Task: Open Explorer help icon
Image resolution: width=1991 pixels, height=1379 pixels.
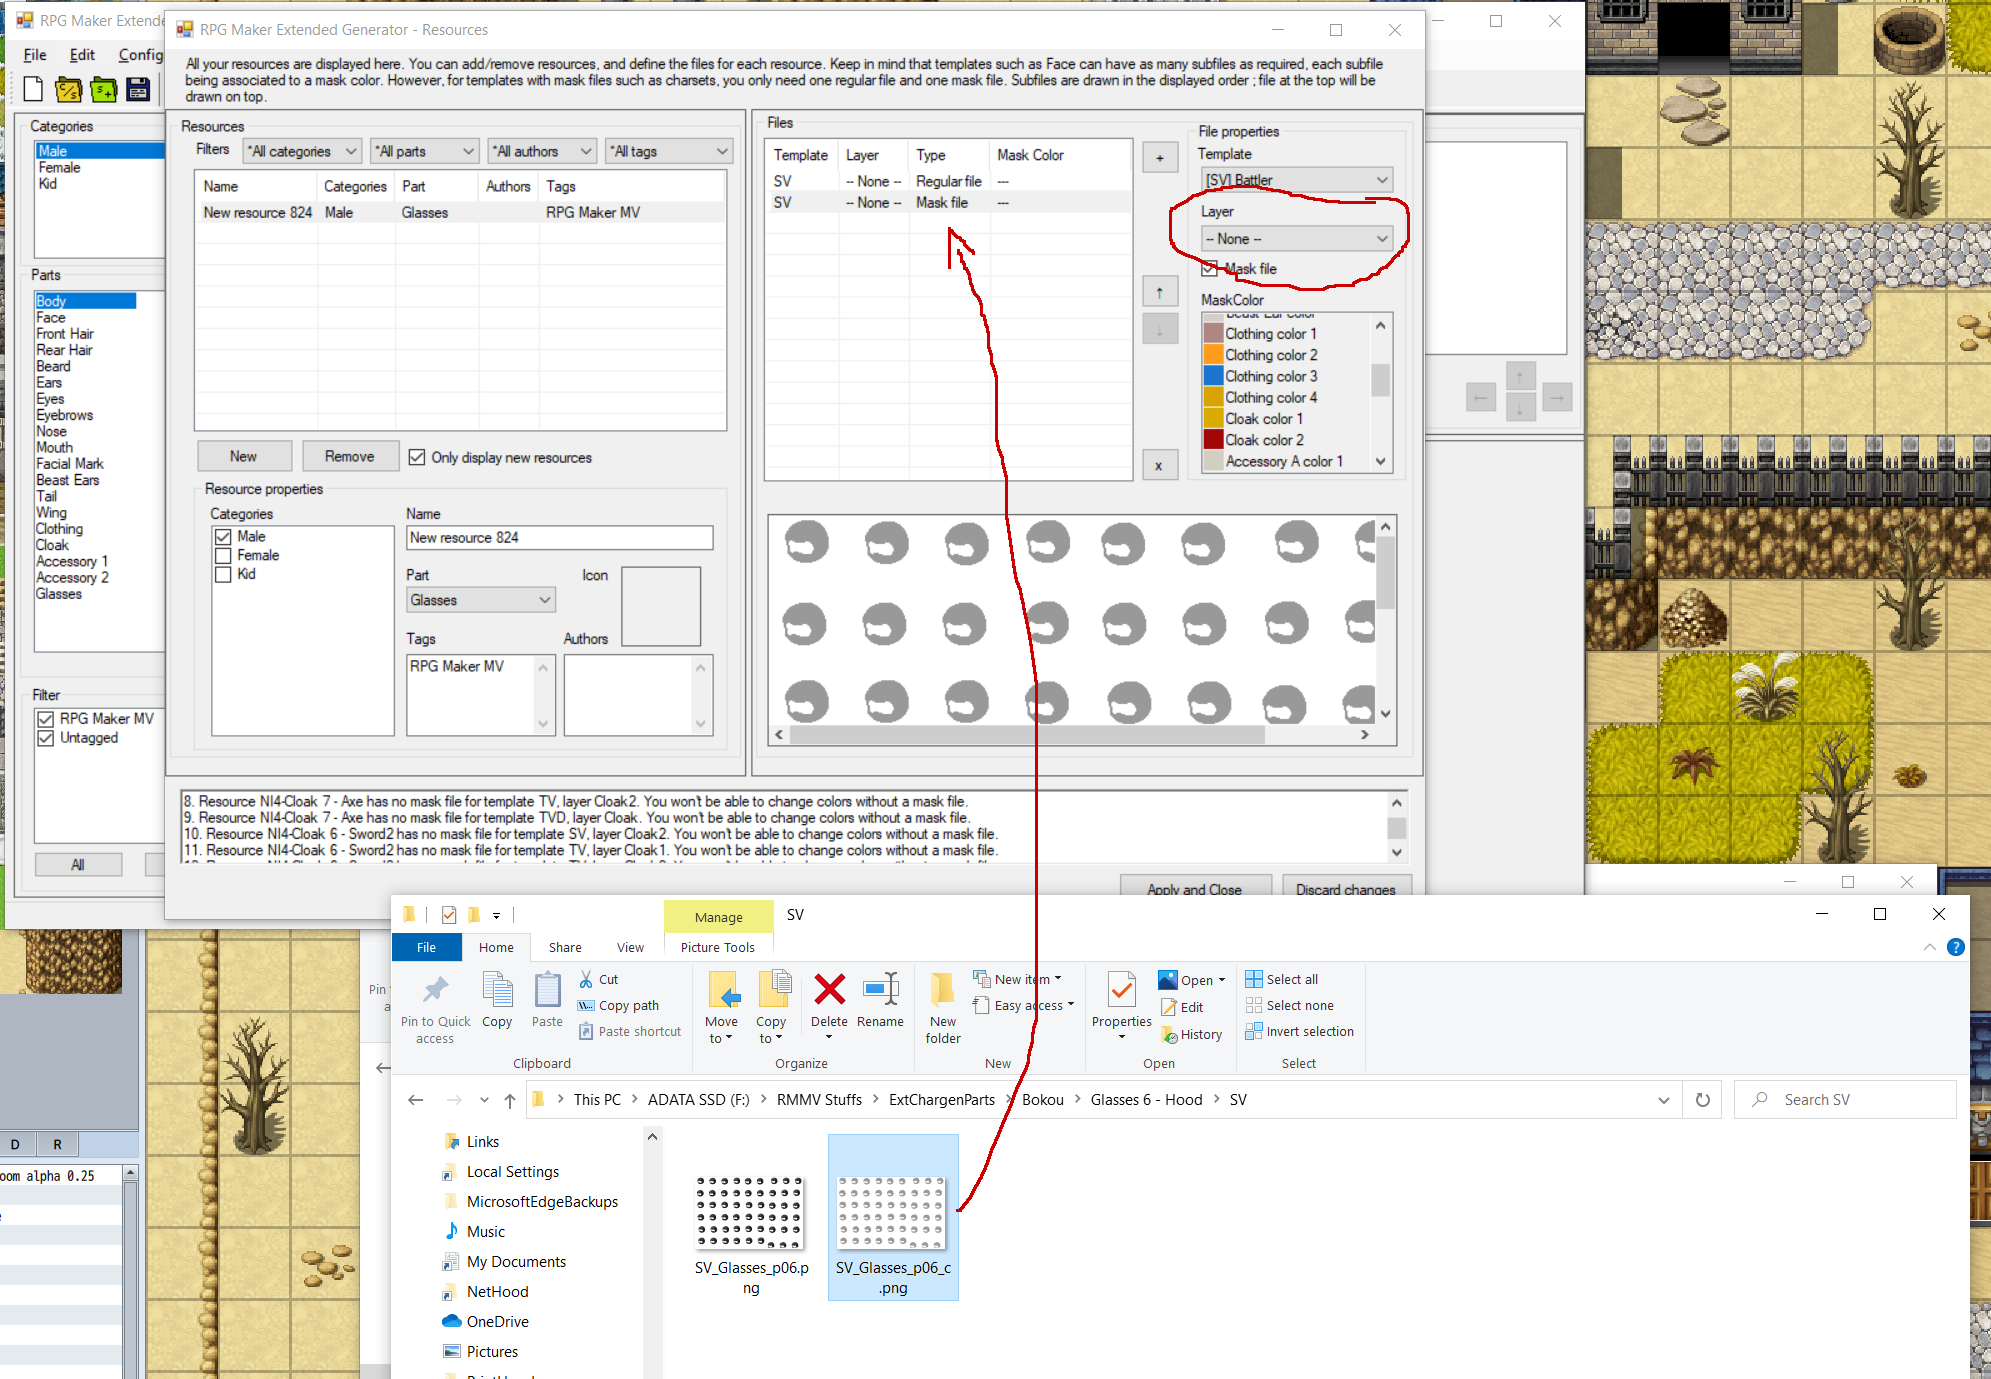Action: point(1956,947)
